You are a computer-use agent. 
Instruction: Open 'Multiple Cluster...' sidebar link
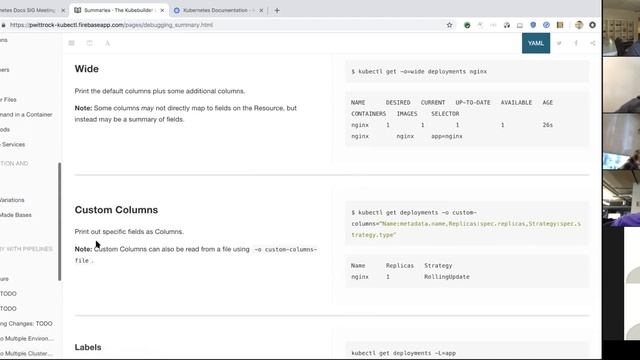point(27,353)
